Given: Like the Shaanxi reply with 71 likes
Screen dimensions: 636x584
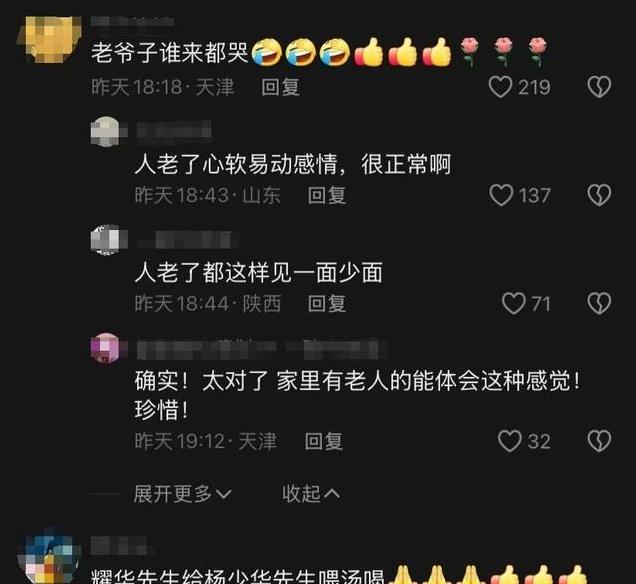Looking at the screenshot, I should tap(514, 303).
